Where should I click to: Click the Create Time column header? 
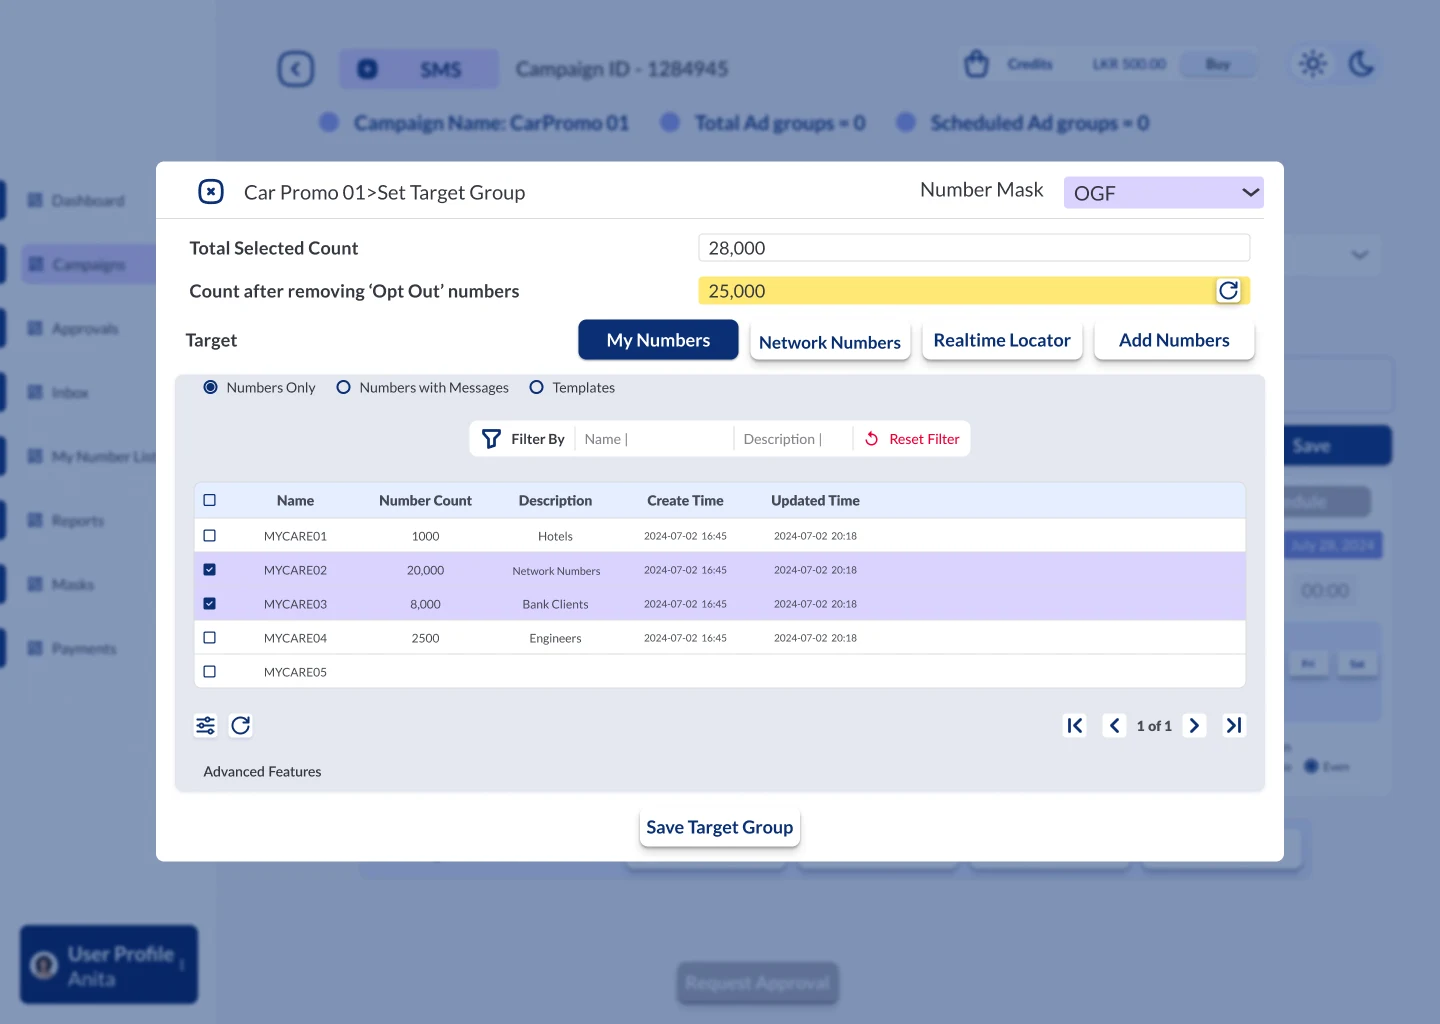[685, 501]
